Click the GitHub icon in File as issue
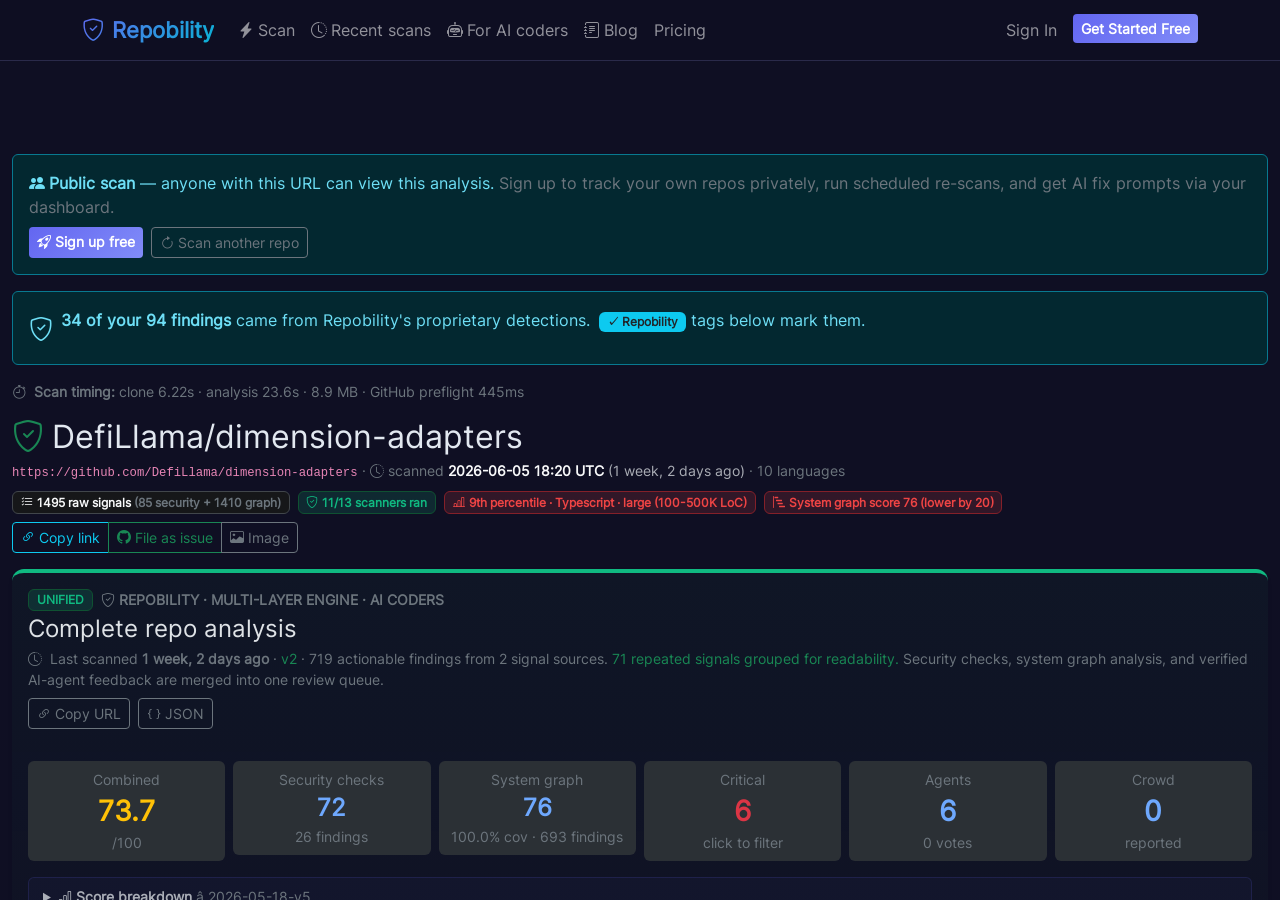This screenshot has height=900, width=1280. pyautogui.click(x=124, y=538)
